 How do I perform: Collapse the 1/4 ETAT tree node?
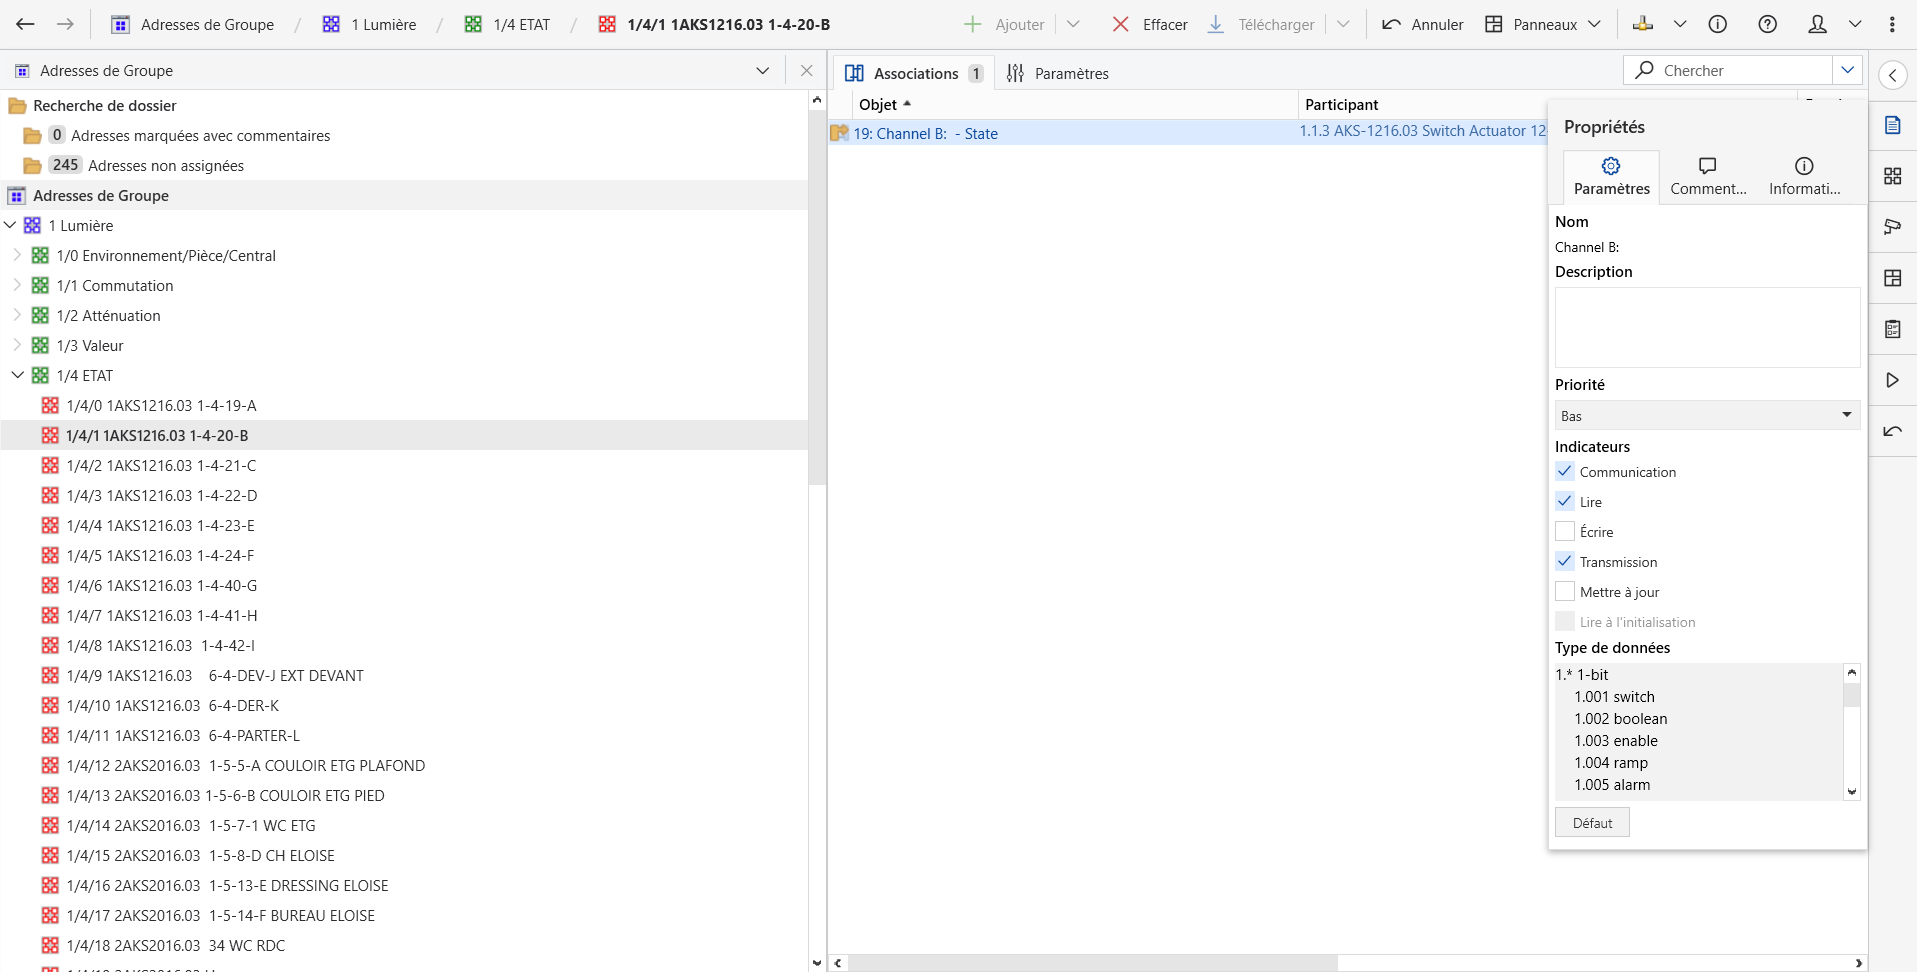(17, 375)
